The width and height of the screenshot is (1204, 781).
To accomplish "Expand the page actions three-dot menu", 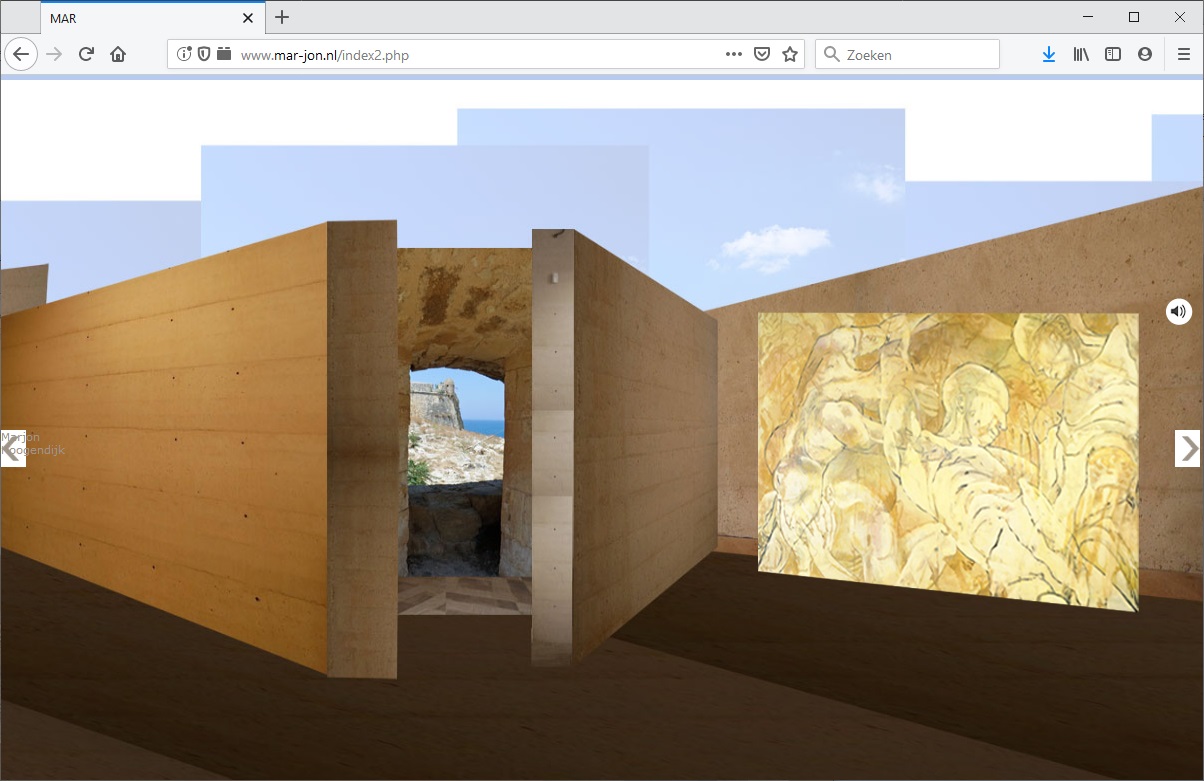I will (734, 54).
